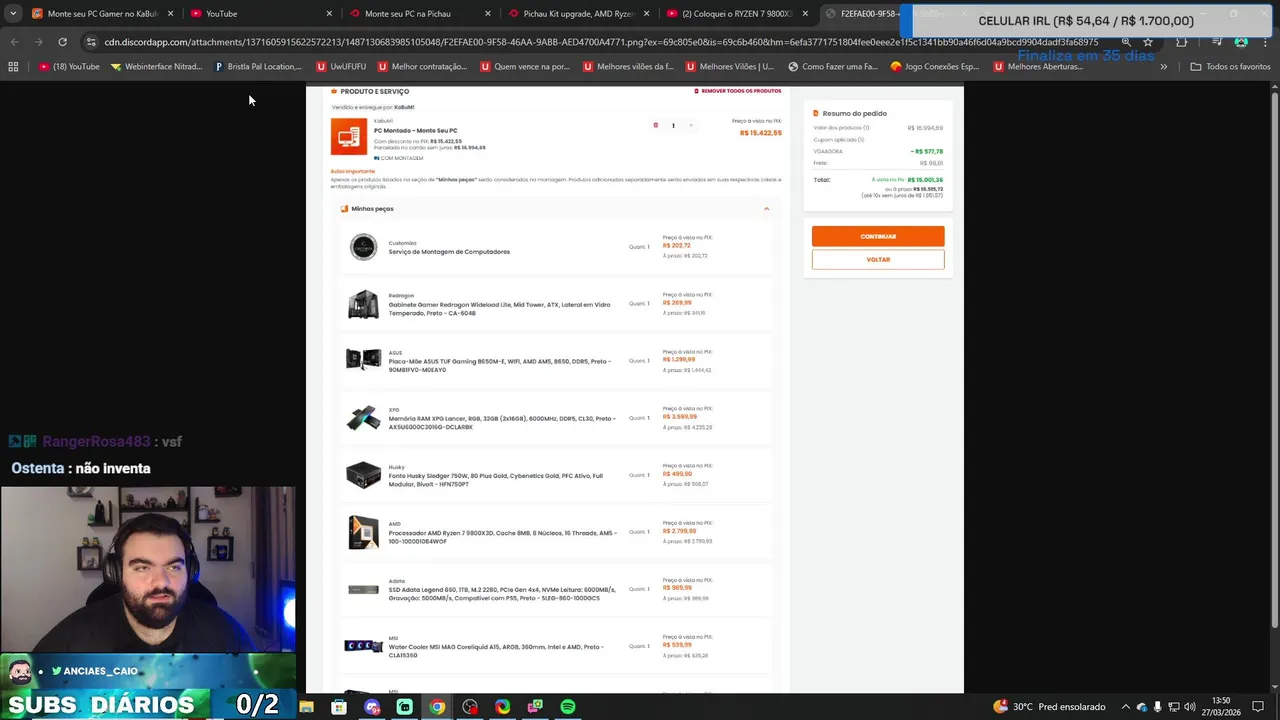Screen dimensions: 1280x720
Task: Open the Jogo Conexões Esp bookmark
Action: pyautogui.click(x=935, y=66)
